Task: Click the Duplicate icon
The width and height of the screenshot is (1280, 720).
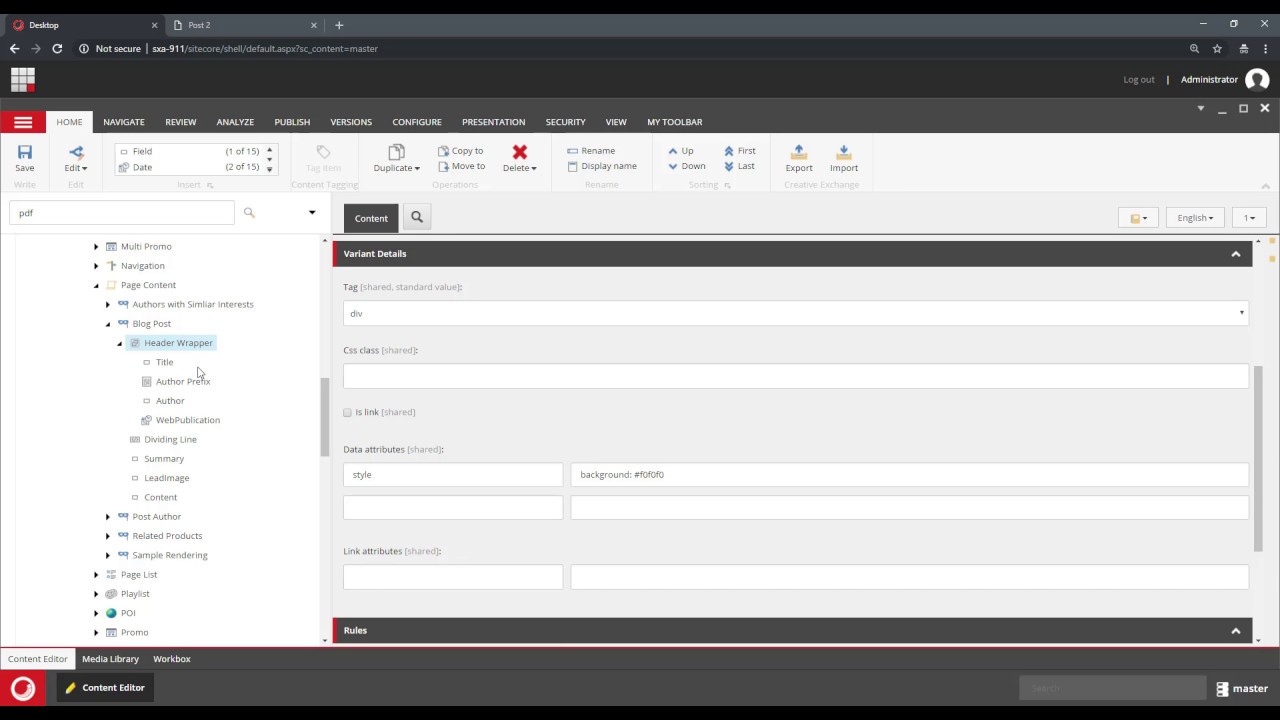Action: [x=396, y=152]
